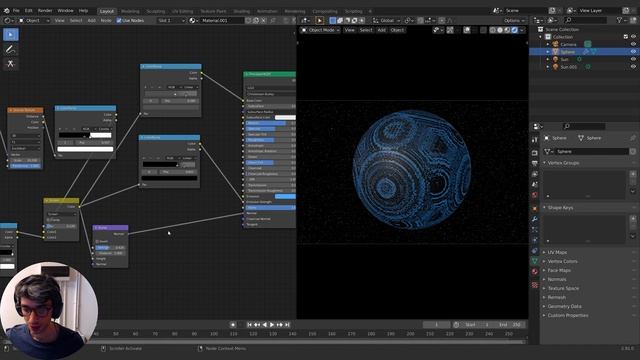640x360 pixels.
Task: Toggle Sun visibility eye in outliner
Action: [x=633, y=59]
